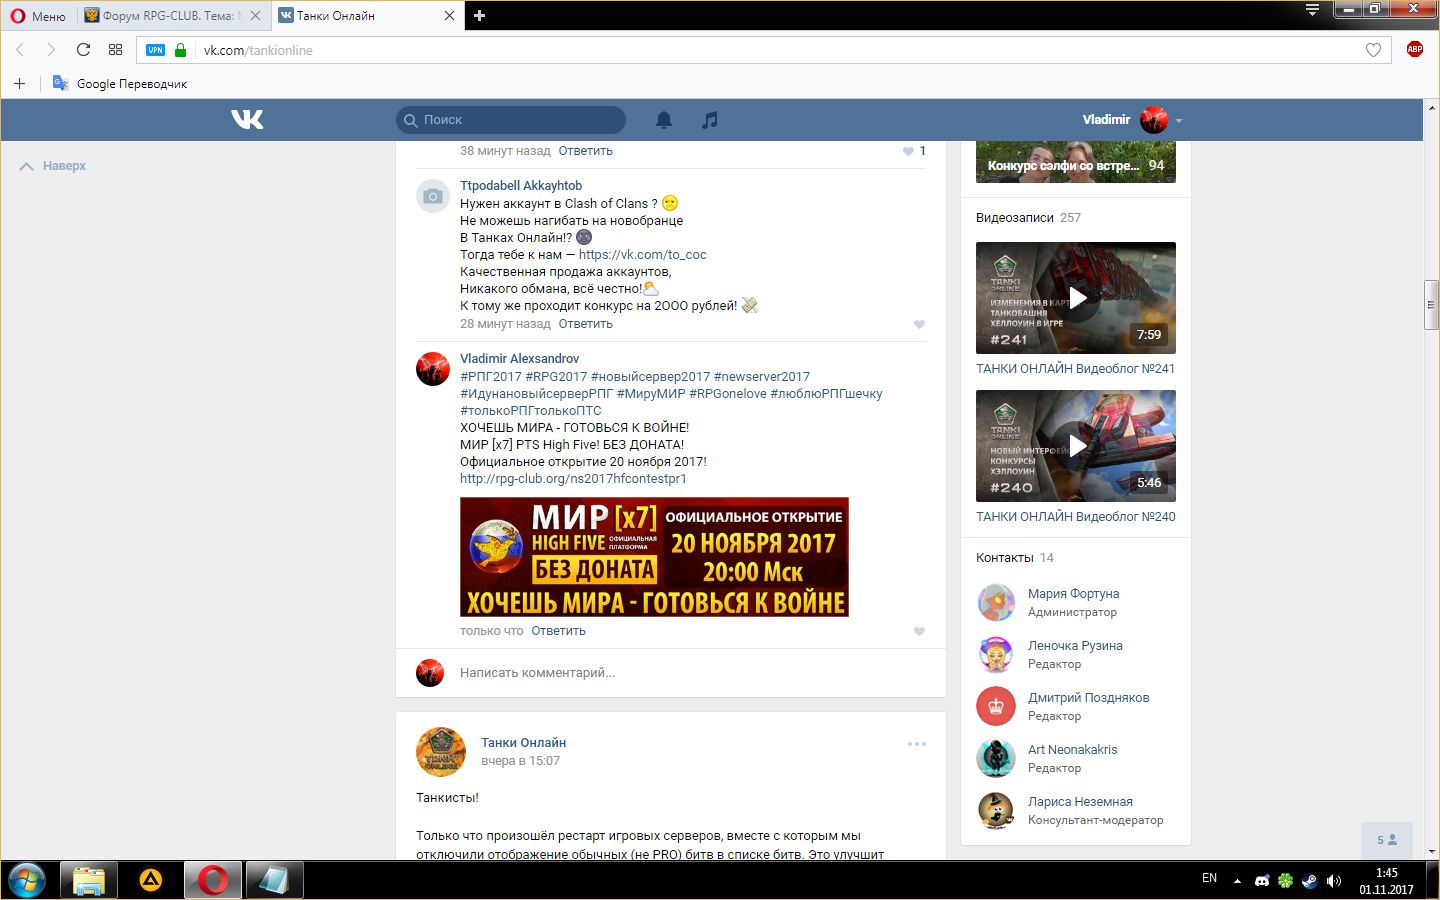Open Google Переводчик bookmark

pos(120,83)
